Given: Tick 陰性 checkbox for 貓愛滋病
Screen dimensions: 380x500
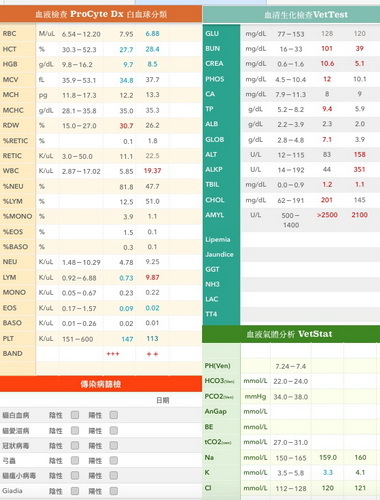Looking at the screenshot, I should coord(75,430).
